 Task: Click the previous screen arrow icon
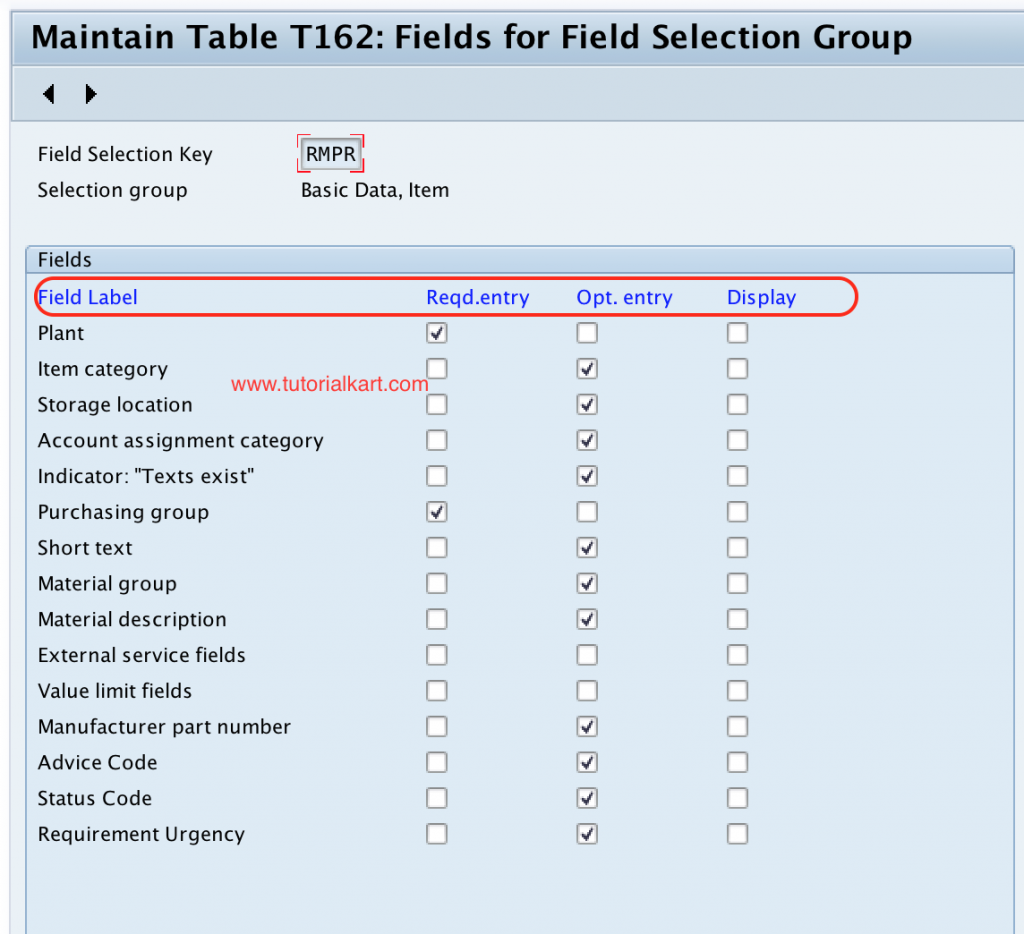point(48,93)
